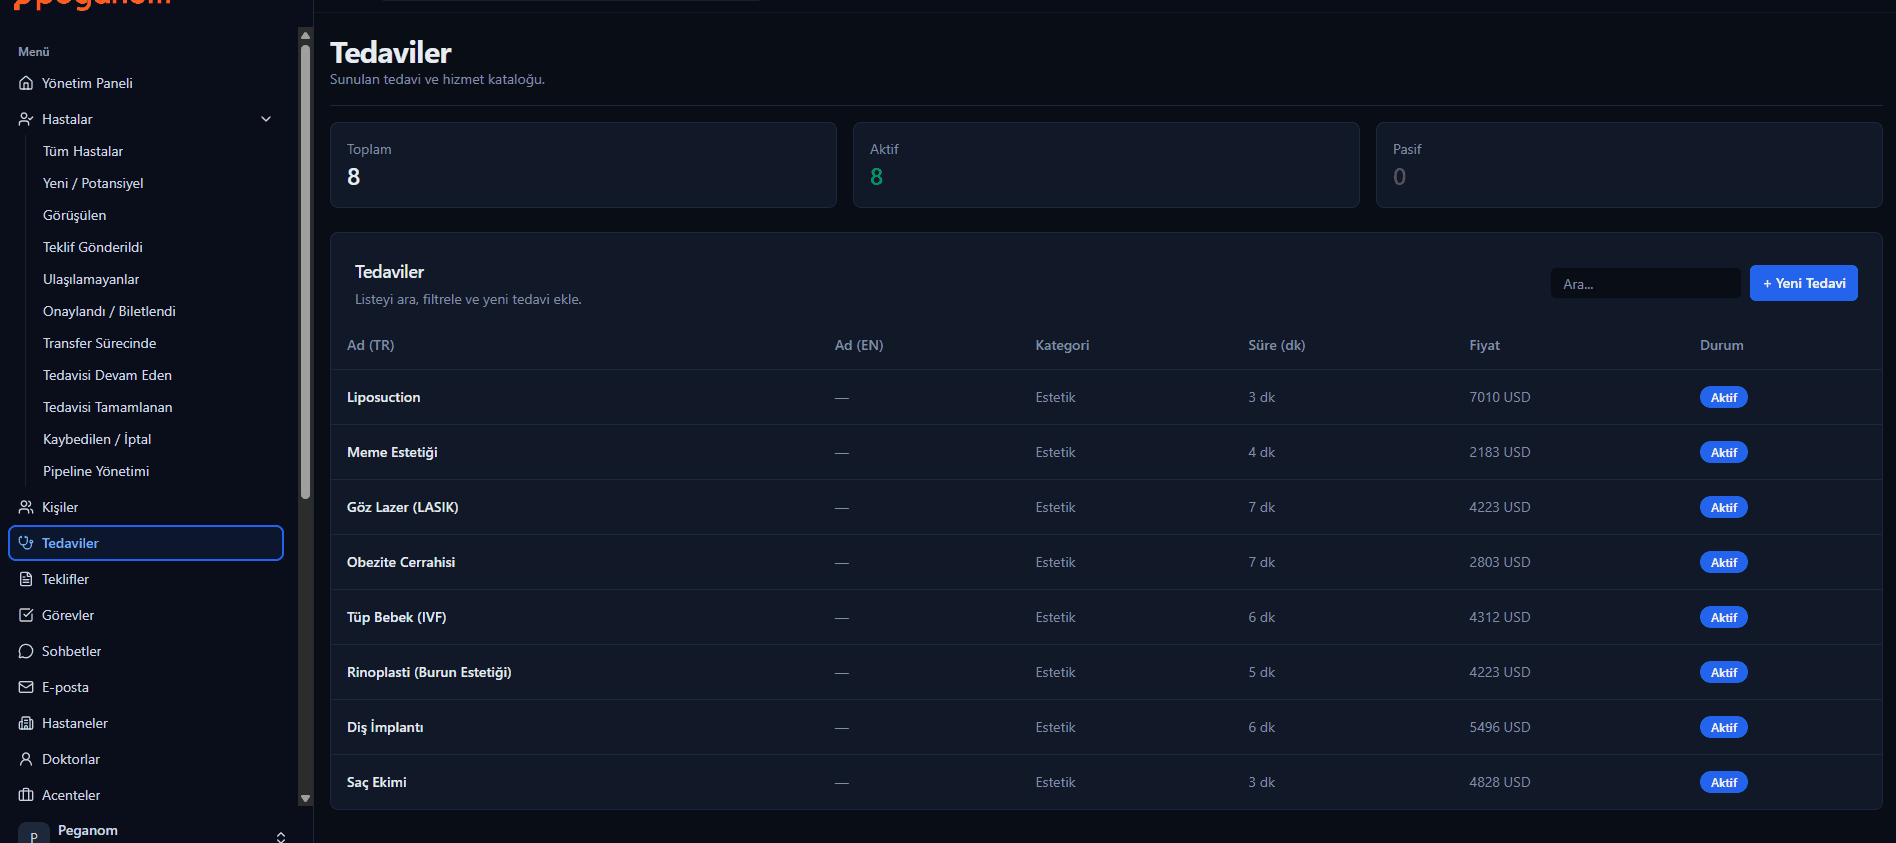Select Teklif Gönderildi in sidebar
Viewport: 1896px width, 843px height.
point(93,247)
